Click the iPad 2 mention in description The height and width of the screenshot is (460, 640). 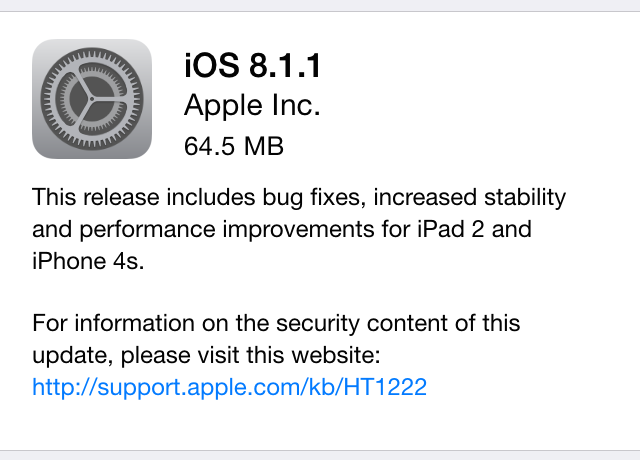pos(451,229)
